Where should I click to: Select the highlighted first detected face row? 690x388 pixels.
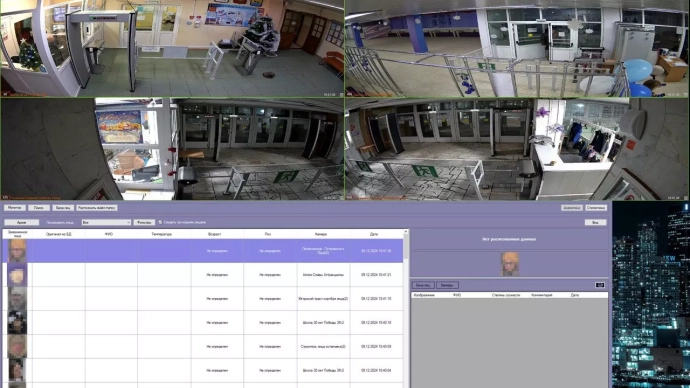coord(203,251)
